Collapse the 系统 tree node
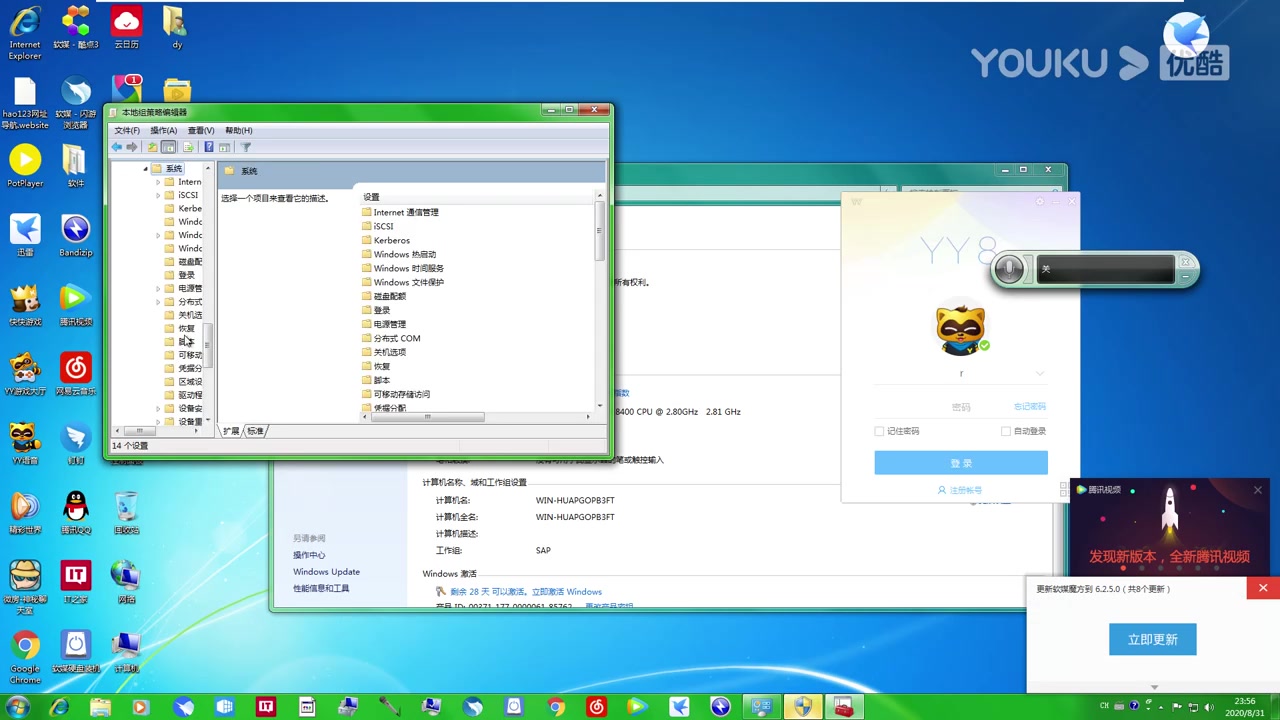The image size is (1280, 720). coord(146,169)
